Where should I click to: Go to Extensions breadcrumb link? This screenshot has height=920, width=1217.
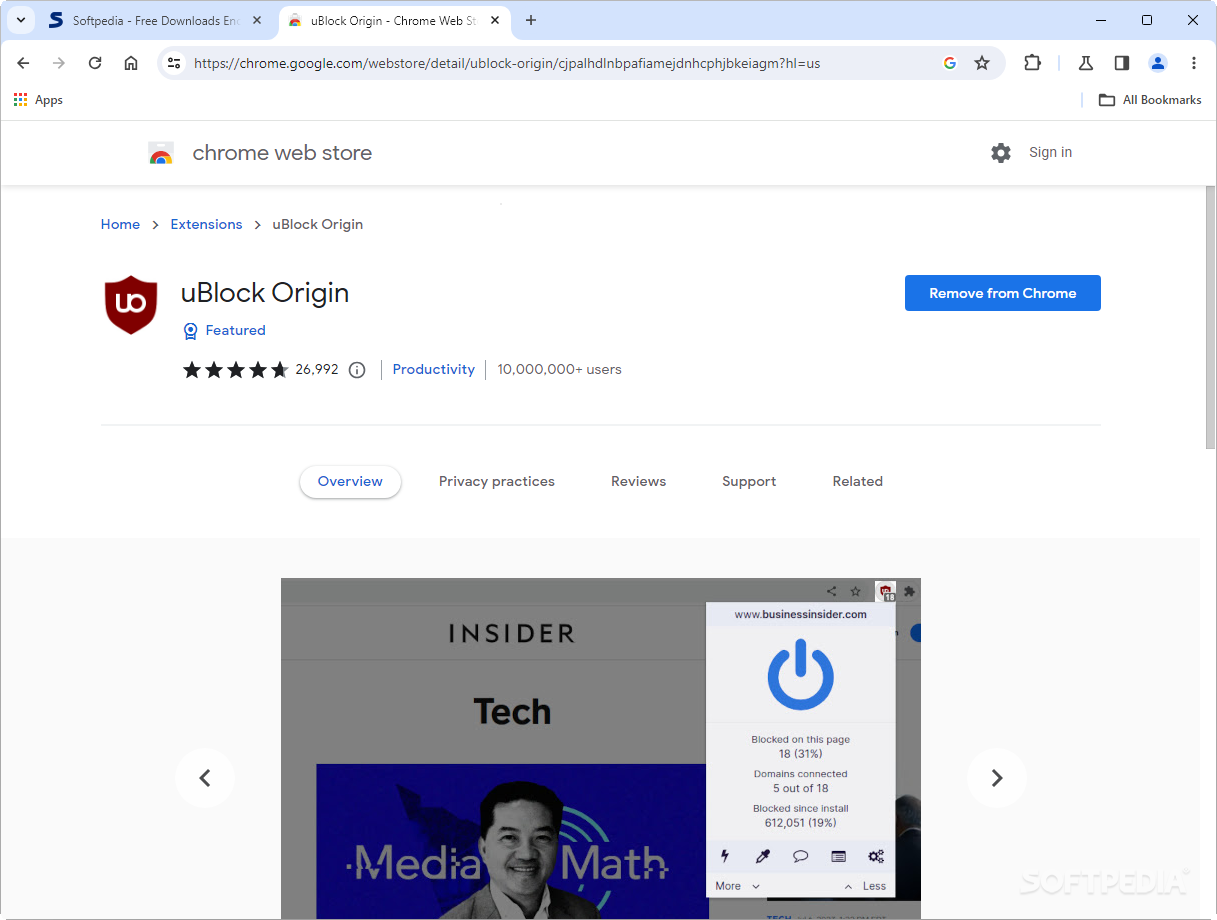click(x=206, y=225)
